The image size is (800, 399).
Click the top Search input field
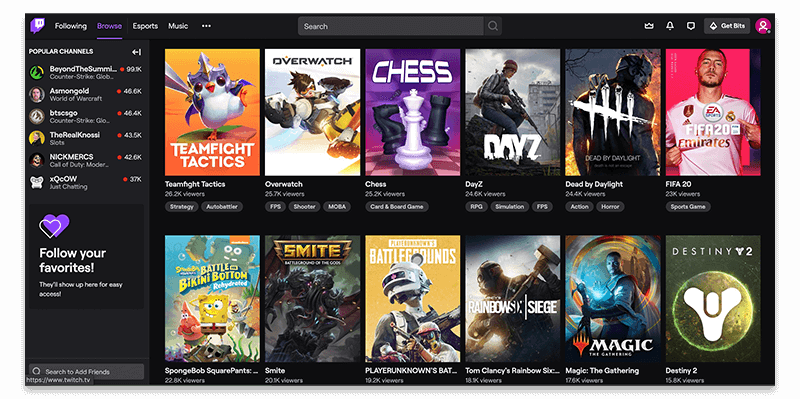point(391,26)
